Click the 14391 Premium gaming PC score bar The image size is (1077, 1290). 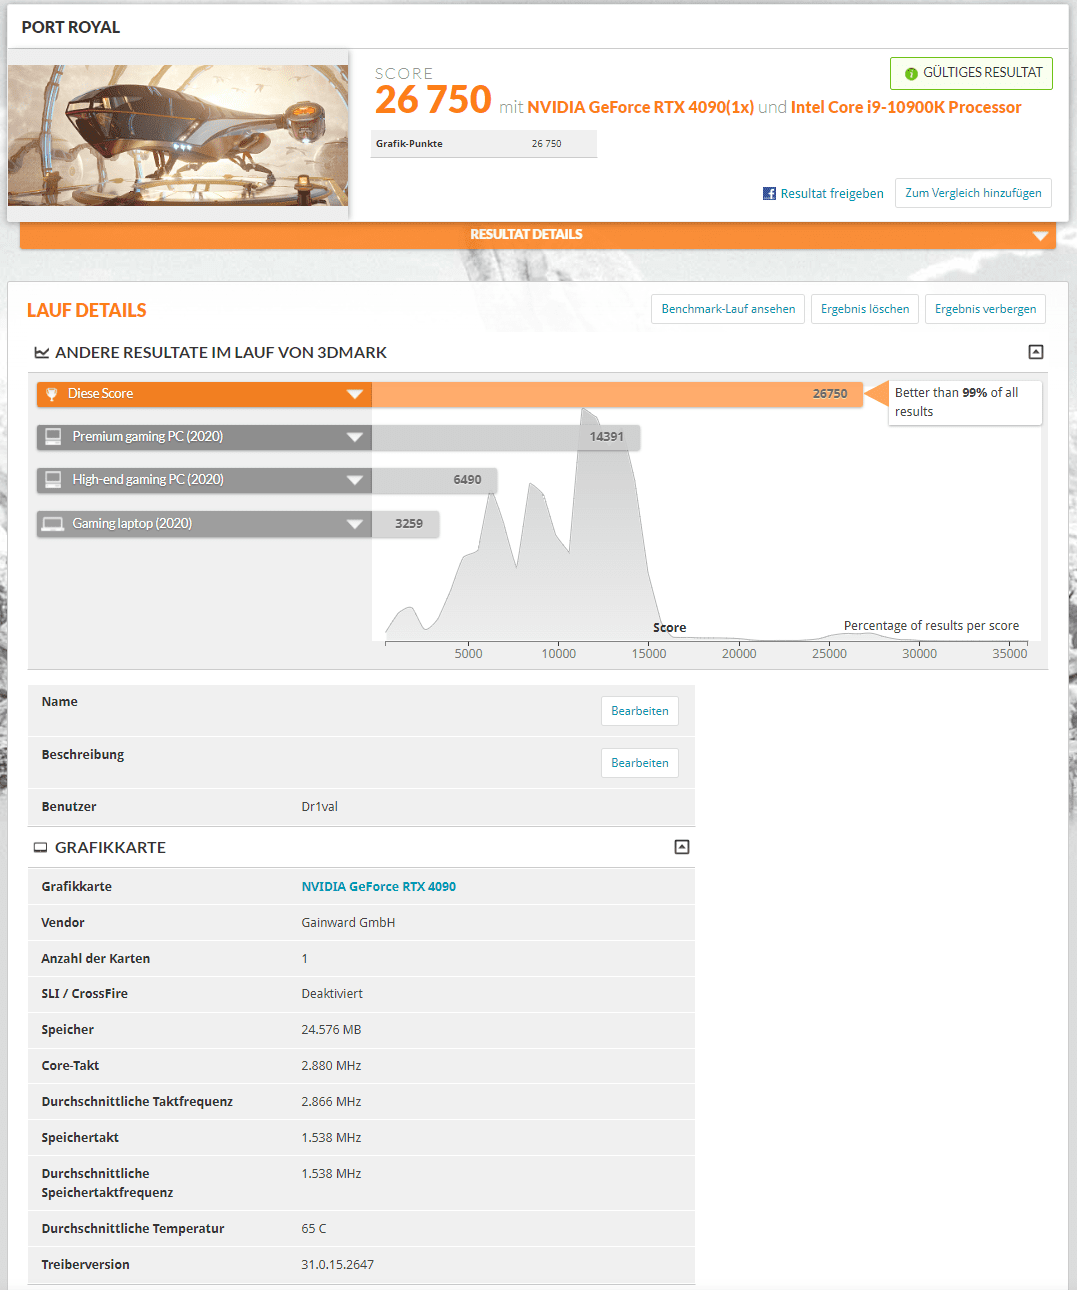click(x=506, y=437)
